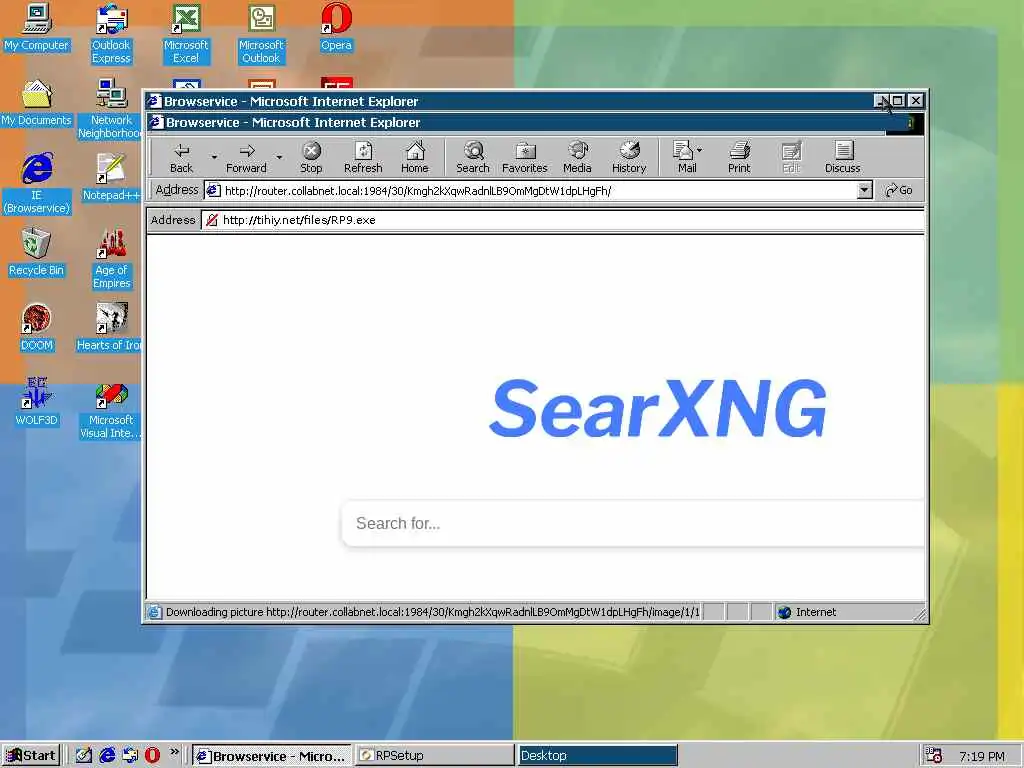Open the Media toolbar pane
The image size is (1024, 768).
(577, 157)
